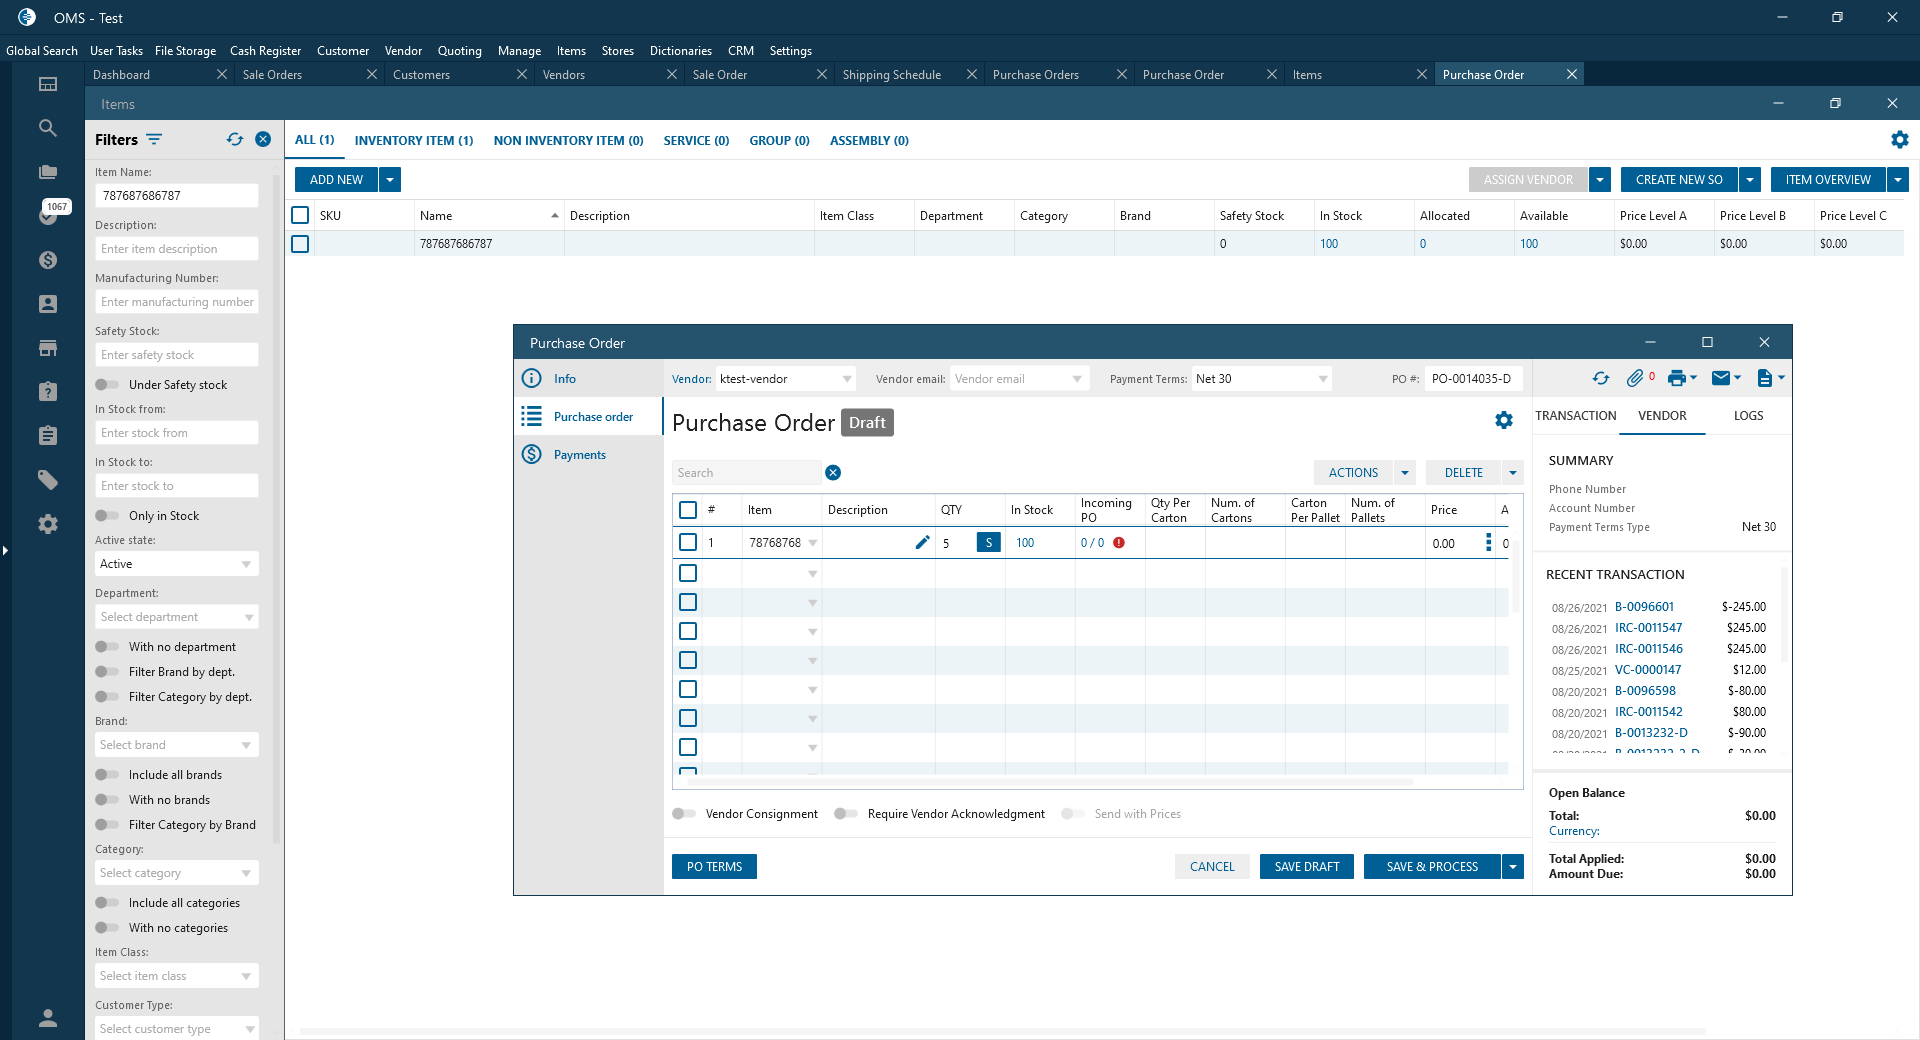Click the printer icon in Purchase Order

(1677, 378)
